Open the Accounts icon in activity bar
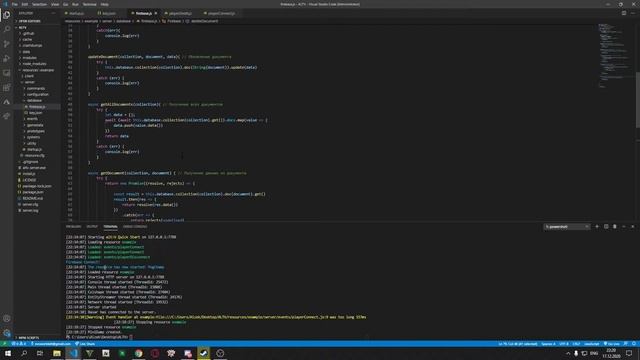640x360 pixels. click(7, 318)
